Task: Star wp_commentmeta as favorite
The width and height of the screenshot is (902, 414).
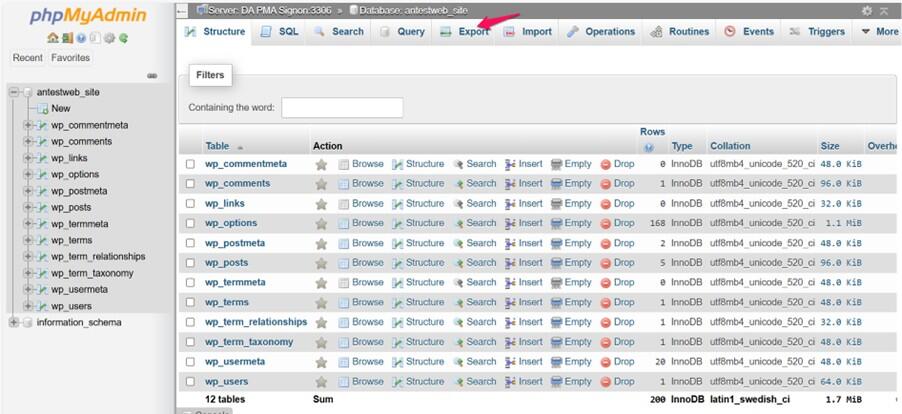Action: coord(321,164)
